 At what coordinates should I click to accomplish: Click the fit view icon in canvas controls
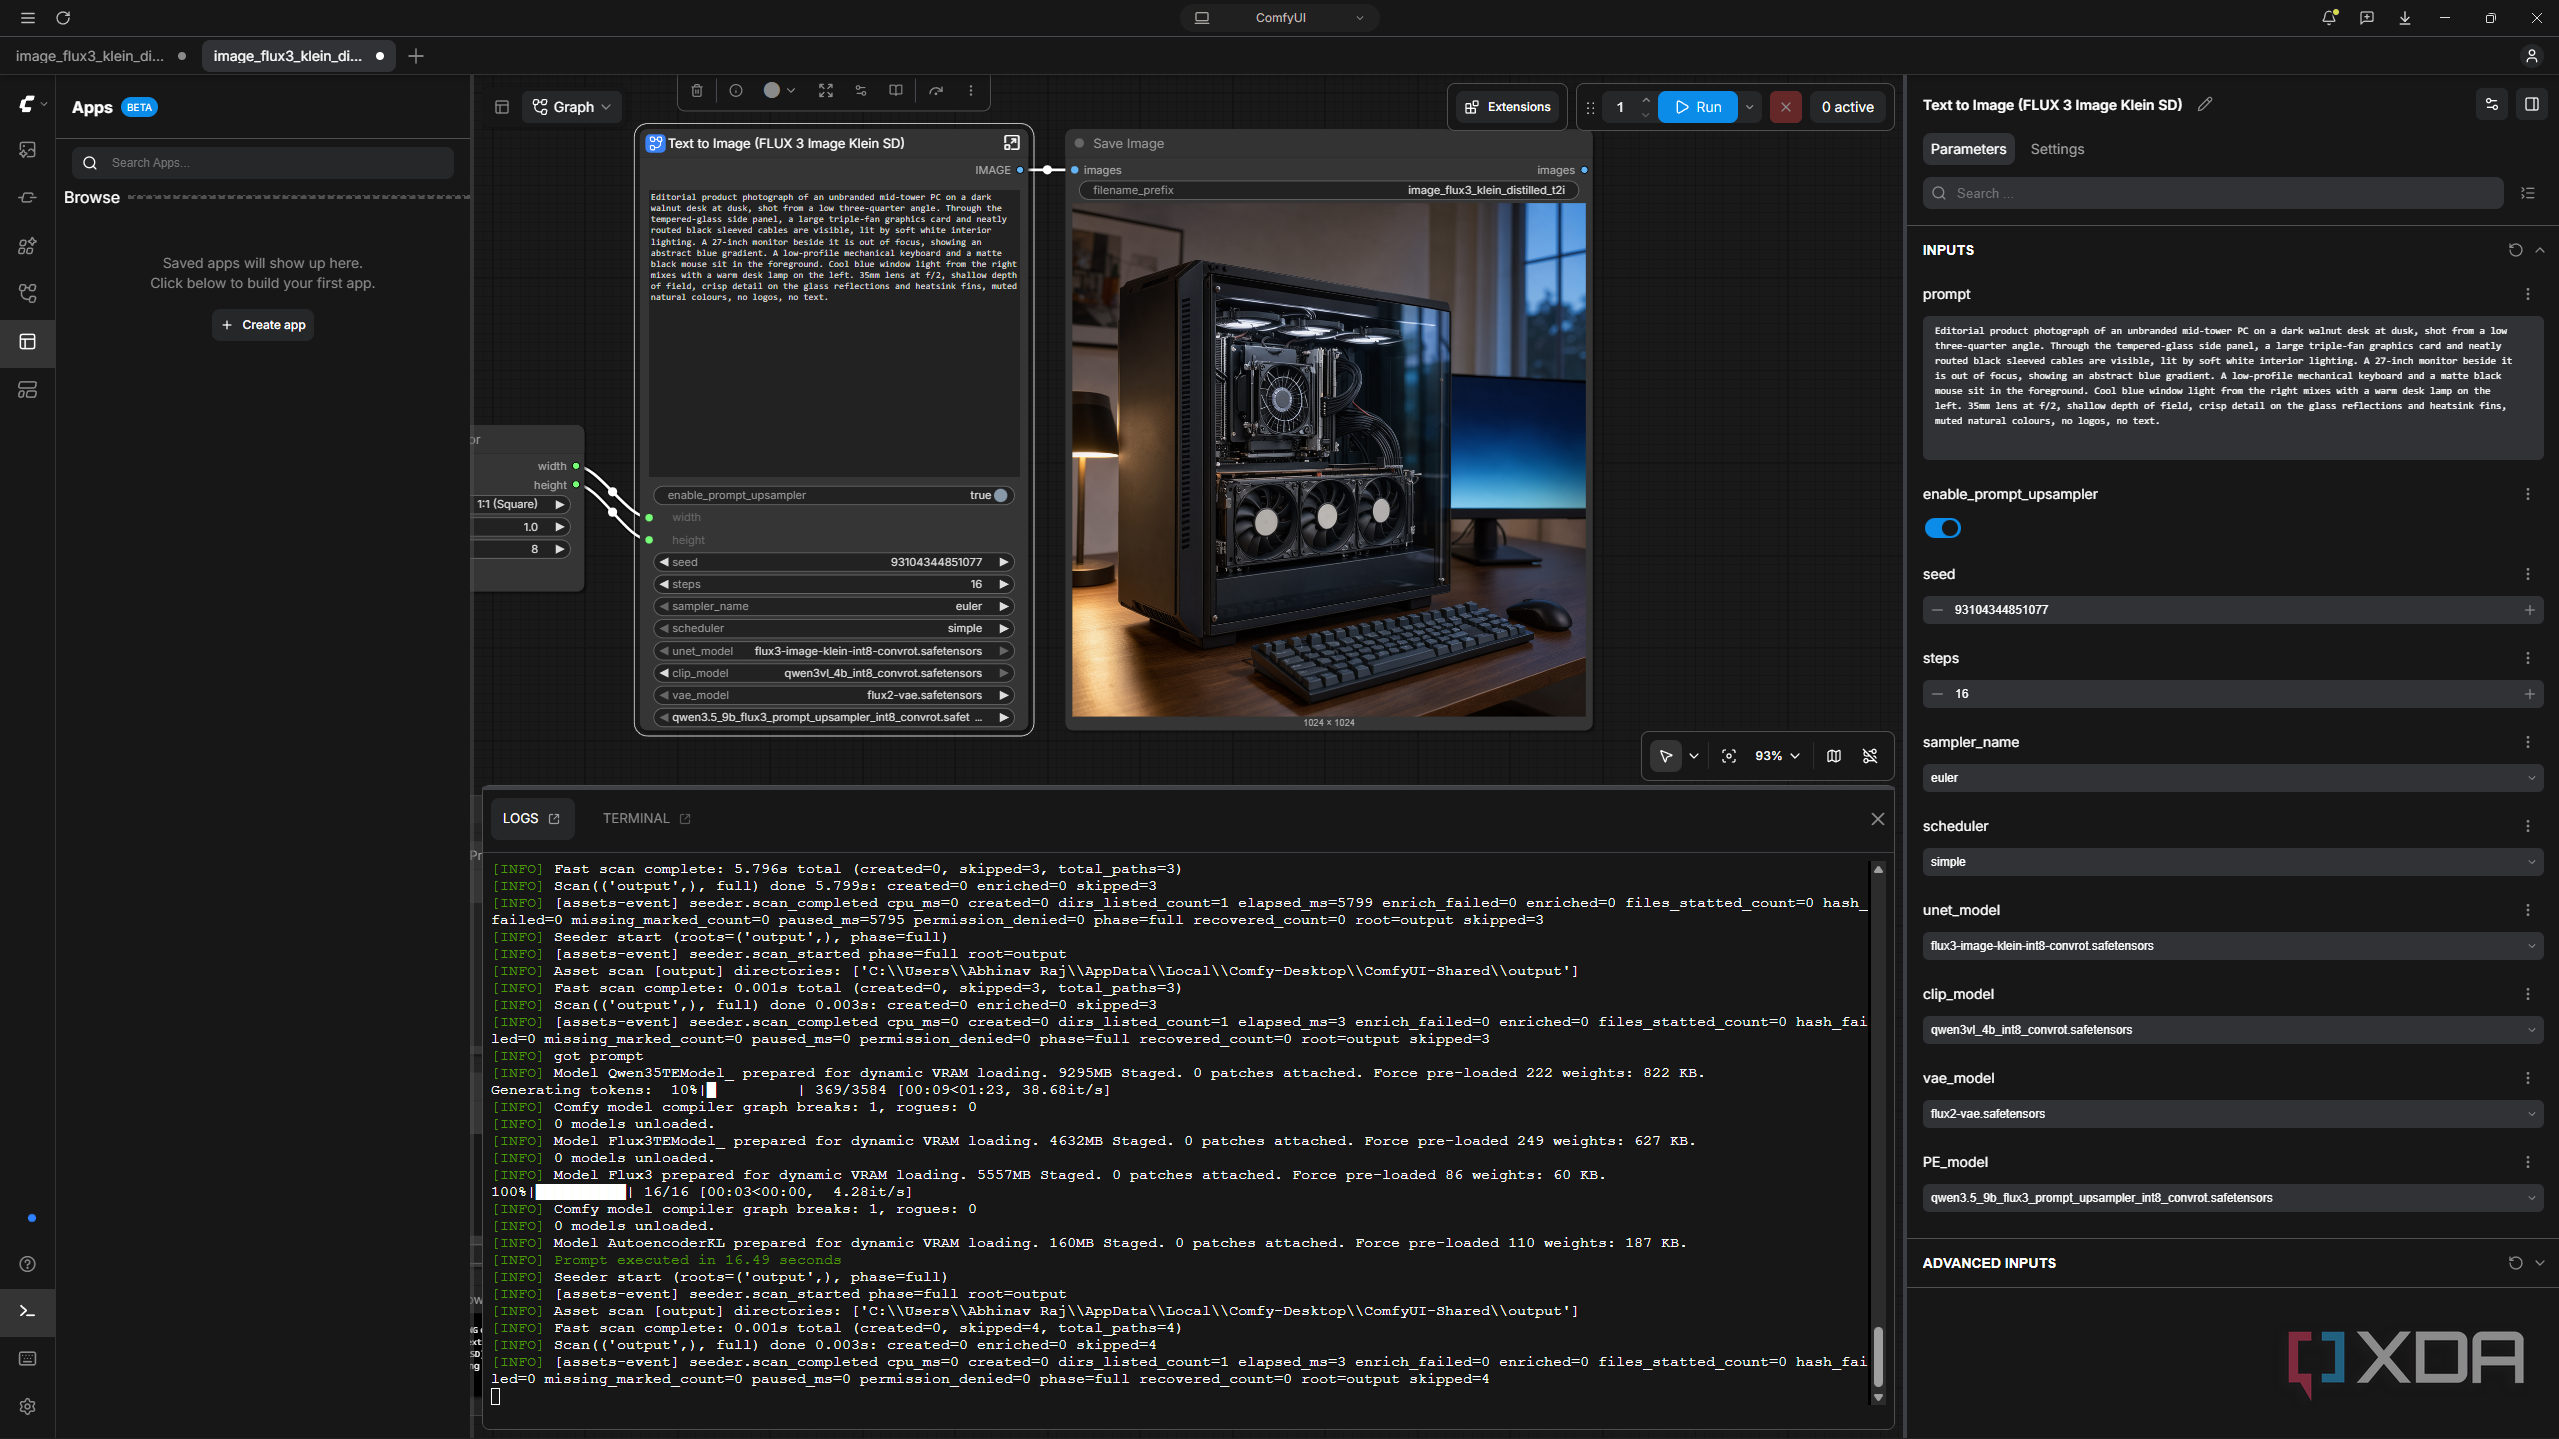pyautogui.click(x=1729, y=756)
